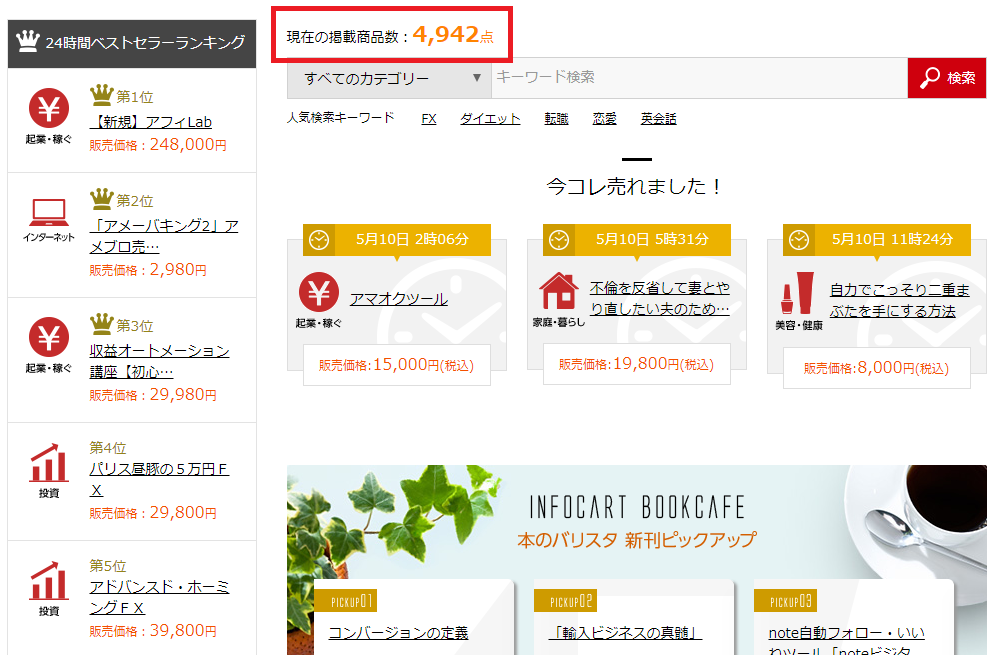The image size is (998, 655).
Task: Click the 販売価格:19,800円(税込) price box
Action: point(636,364)
